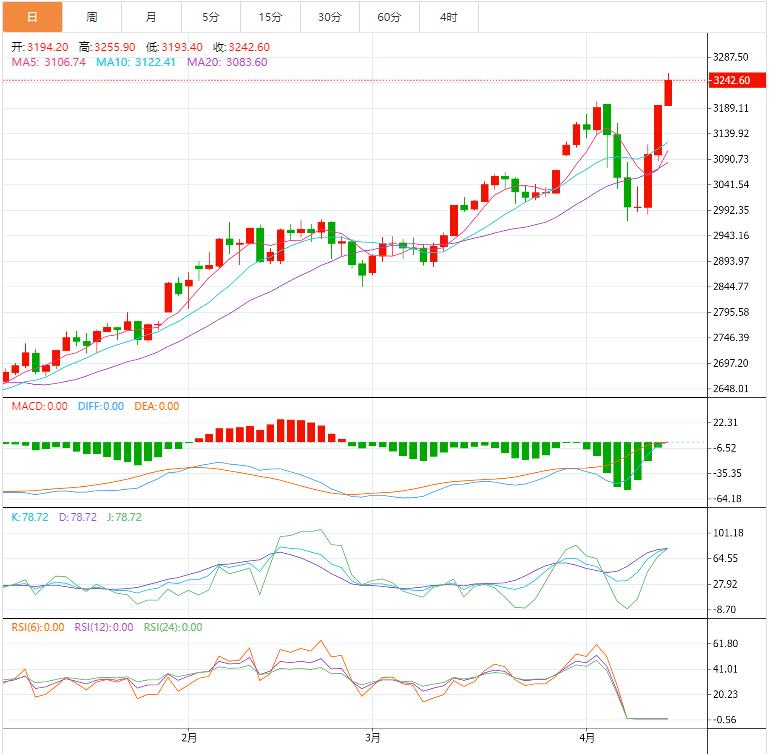This screenshot has width=769, height=754.
Task: Open the 月 monthly timeframe tab
Action: click(x=151, y=17)
